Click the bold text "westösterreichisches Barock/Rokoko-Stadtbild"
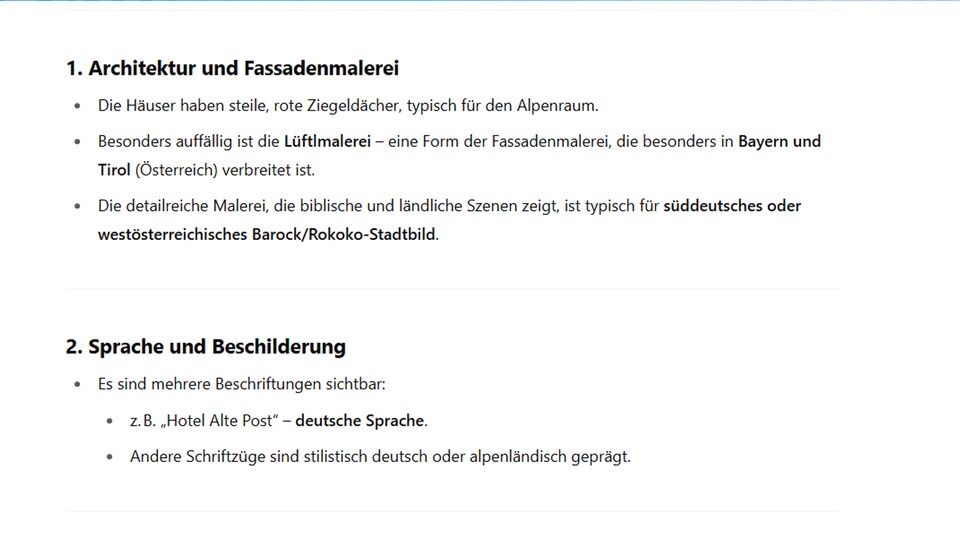960x540 pixels. coord(267,234)
